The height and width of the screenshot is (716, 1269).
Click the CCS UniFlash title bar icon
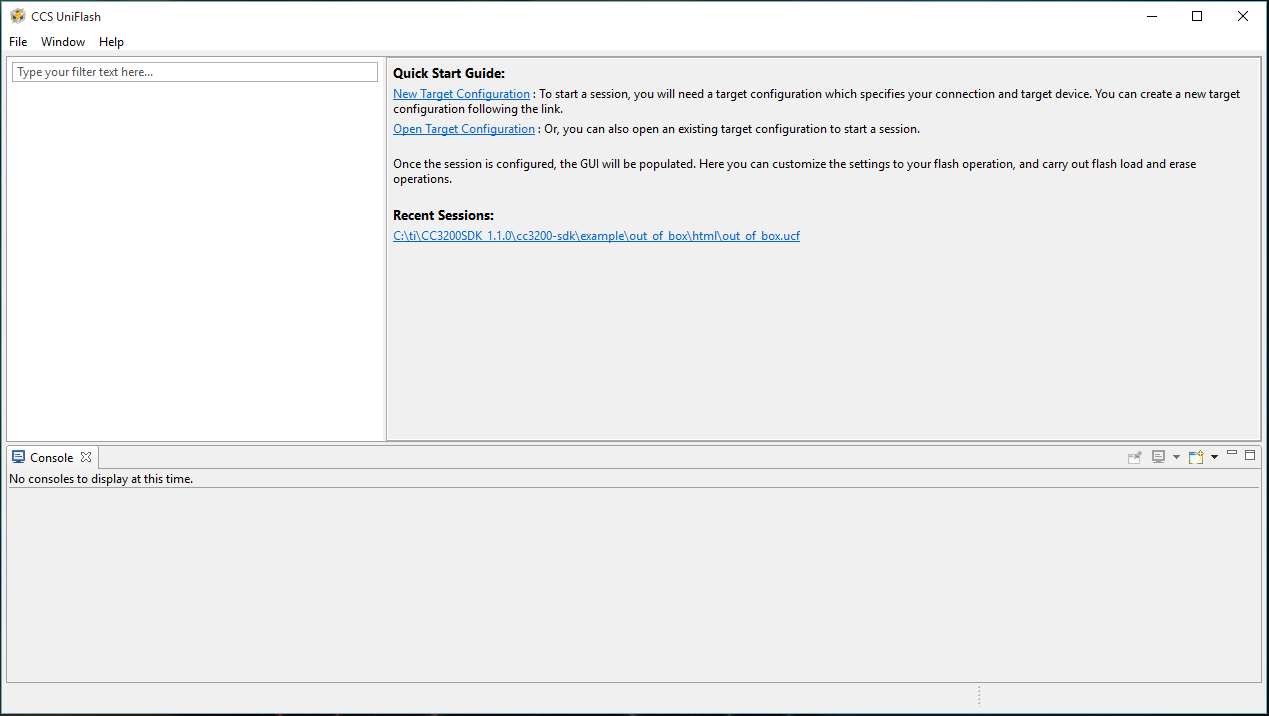[17, 16]
